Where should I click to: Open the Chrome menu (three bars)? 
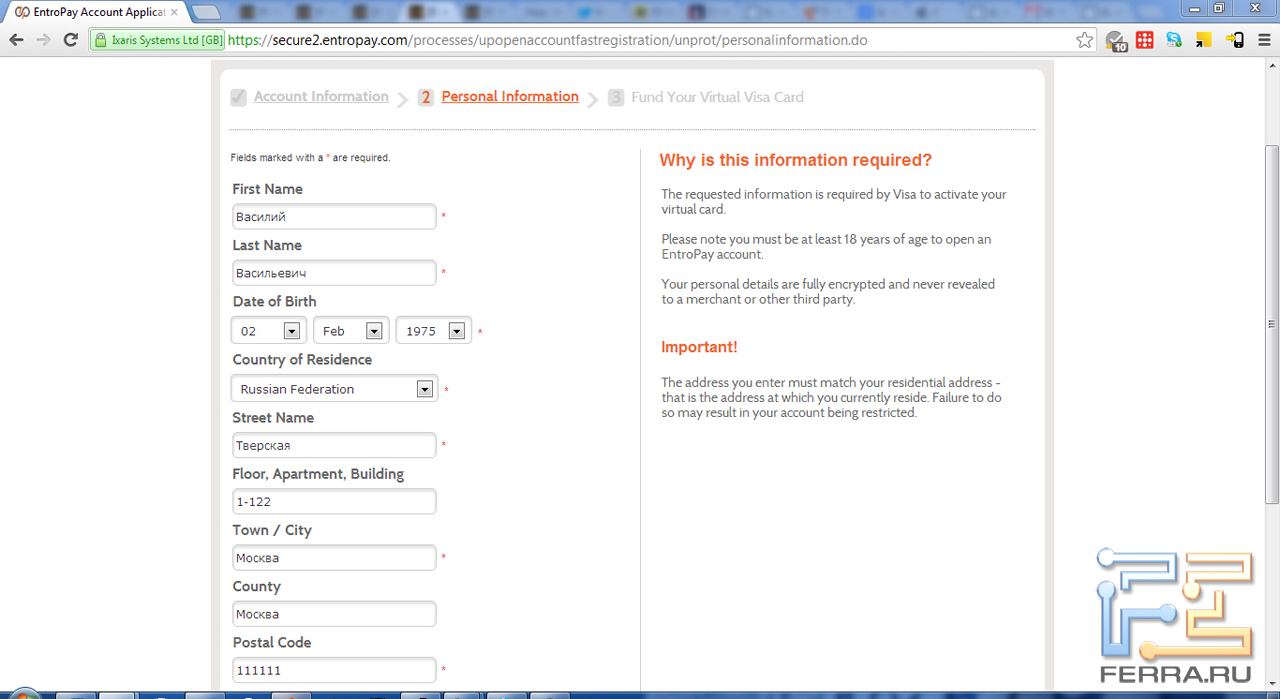(1264, 40)
